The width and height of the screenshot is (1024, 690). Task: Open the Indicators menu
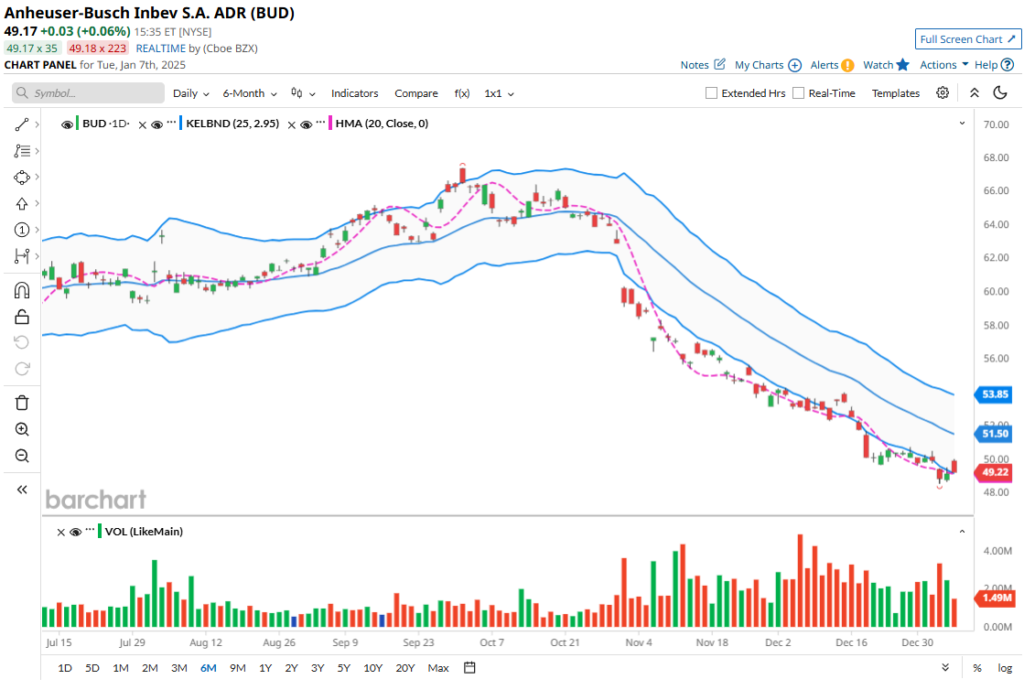[x=355, y=93]
